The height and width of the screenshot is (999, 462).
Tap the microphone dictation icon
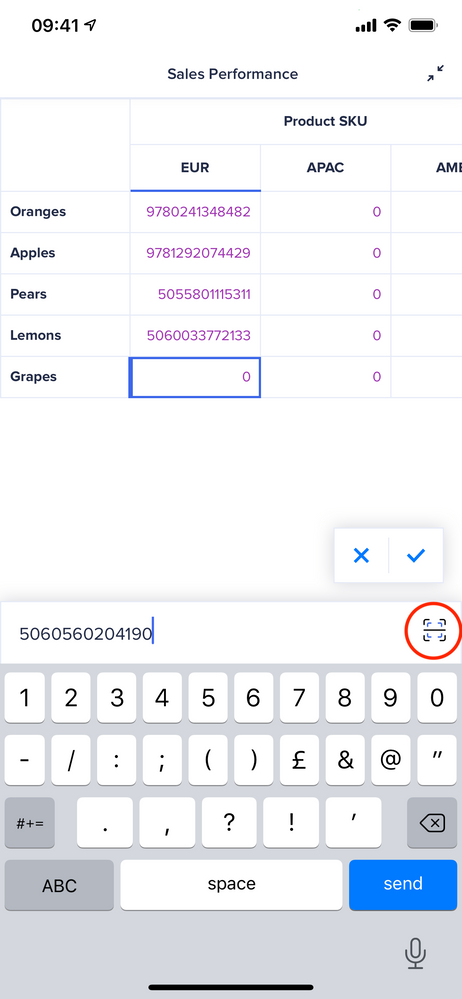(415, 954)
